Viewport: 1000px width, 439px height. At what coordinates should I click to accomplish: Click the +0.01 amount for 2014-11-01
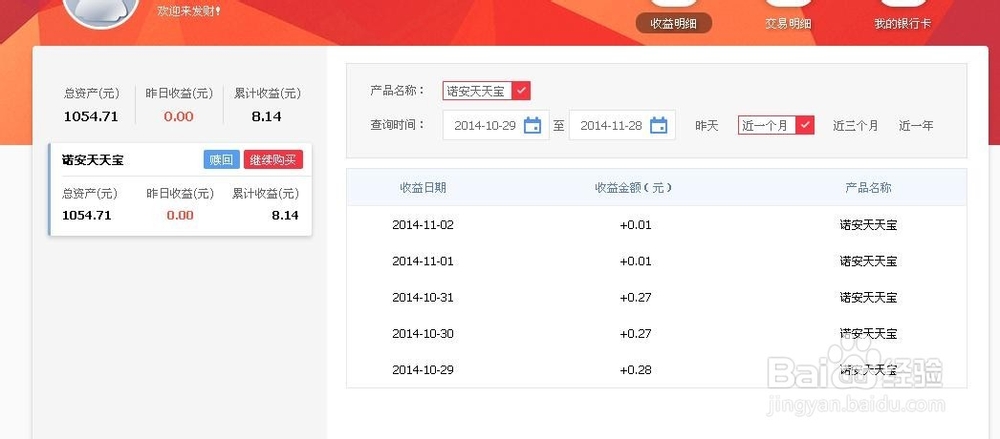coord(635,261)
